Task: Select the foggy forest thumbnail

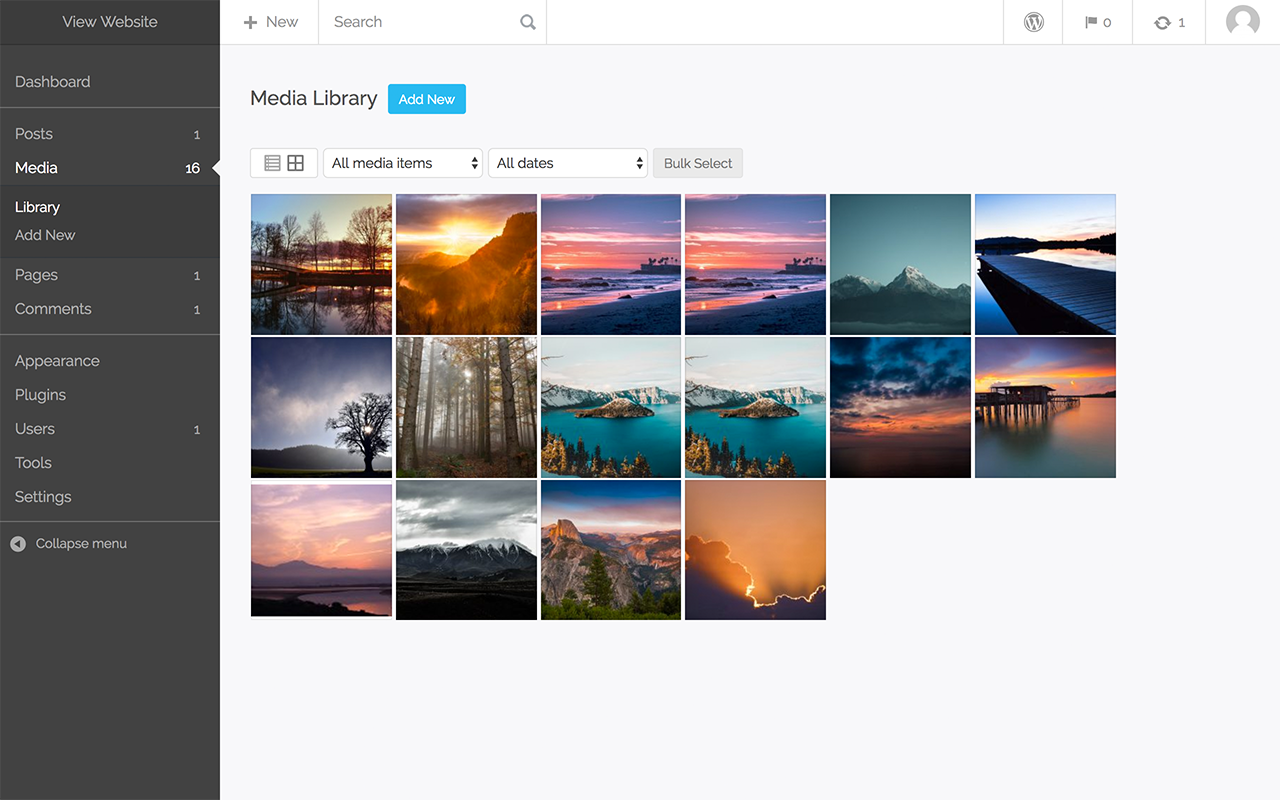Action: (x=466, y=407)
